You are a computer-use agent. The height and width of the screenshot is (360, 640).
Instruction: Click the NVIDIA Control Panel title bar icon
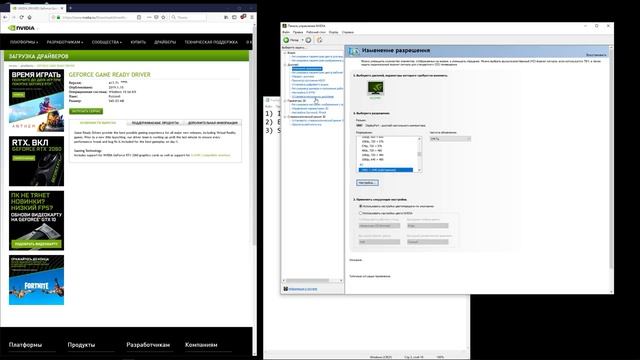pos(285,25)
